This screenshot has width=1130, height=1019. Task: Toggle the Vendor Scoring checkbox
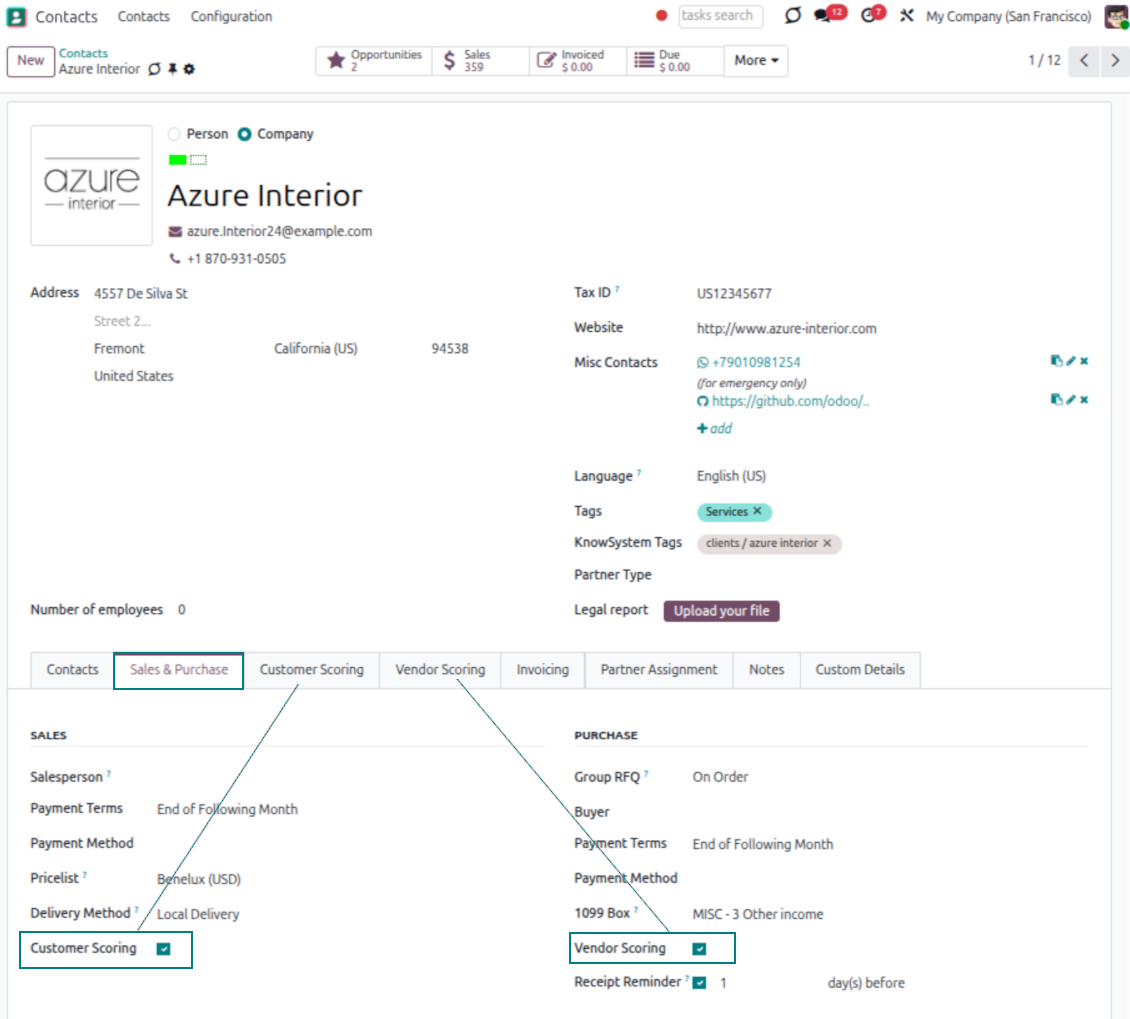[699, 949]
